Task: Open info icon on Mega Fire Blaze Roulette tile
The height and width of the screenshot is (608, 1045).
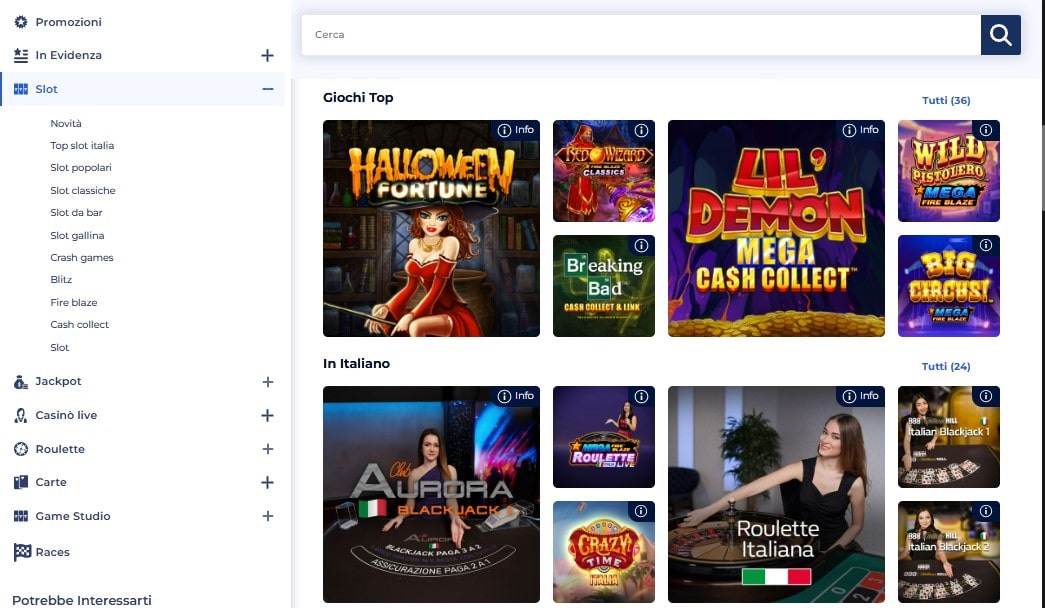Action: (641, 397)
